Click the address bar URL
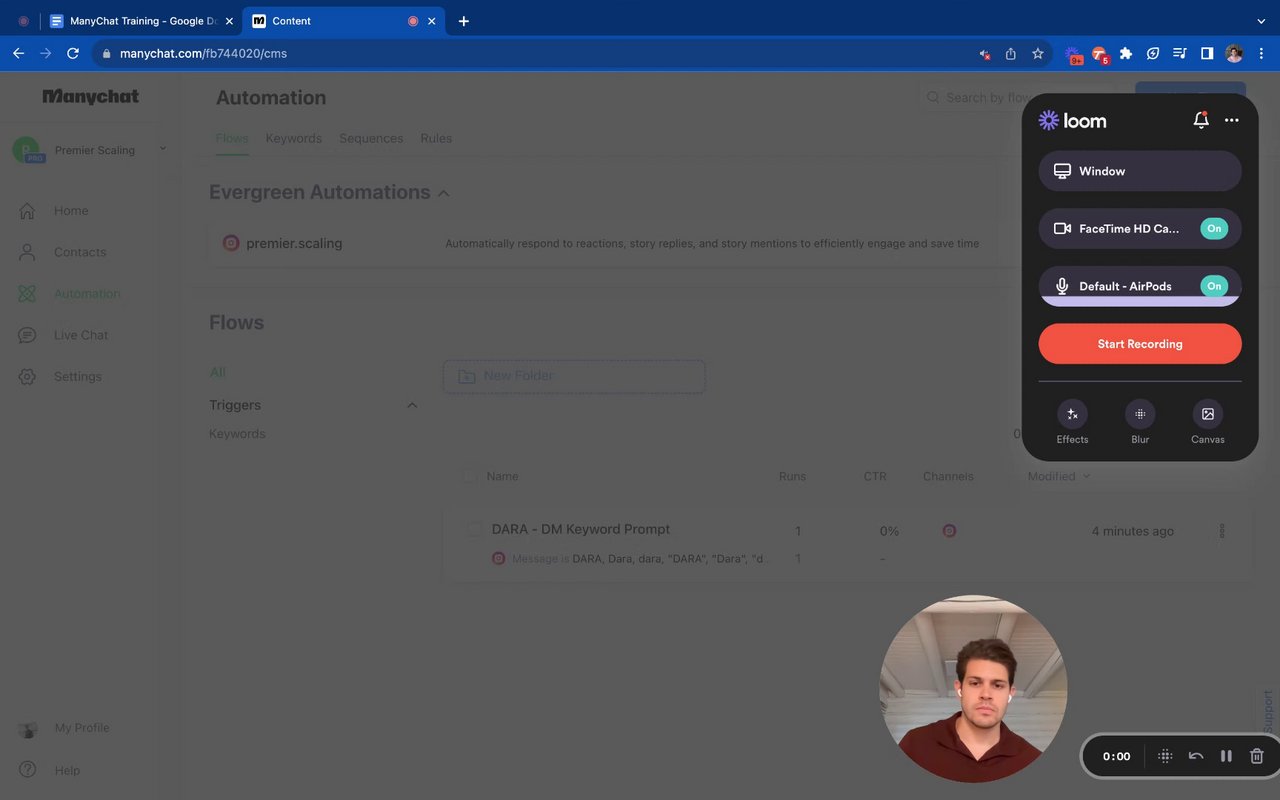 [203, 53]
